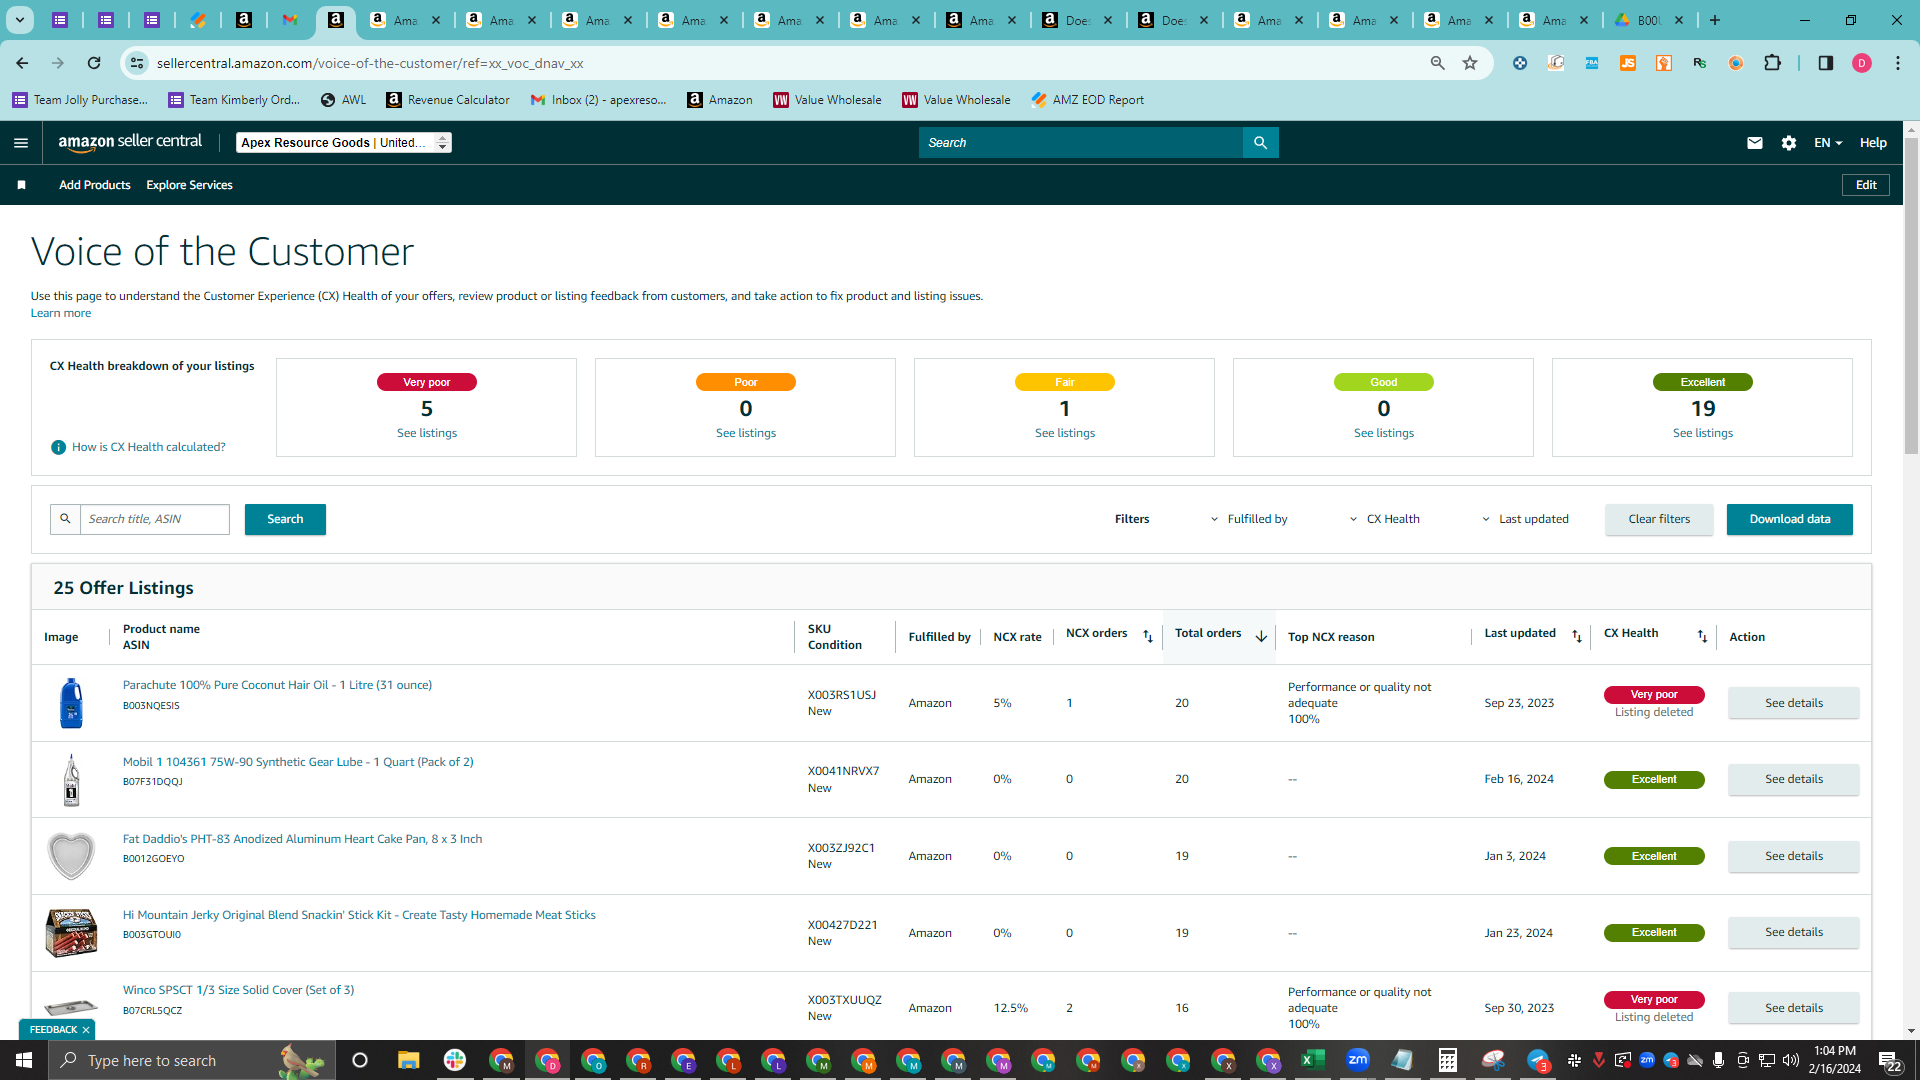
Task: Open the Windows Start menu
Action: [24, 1060]
